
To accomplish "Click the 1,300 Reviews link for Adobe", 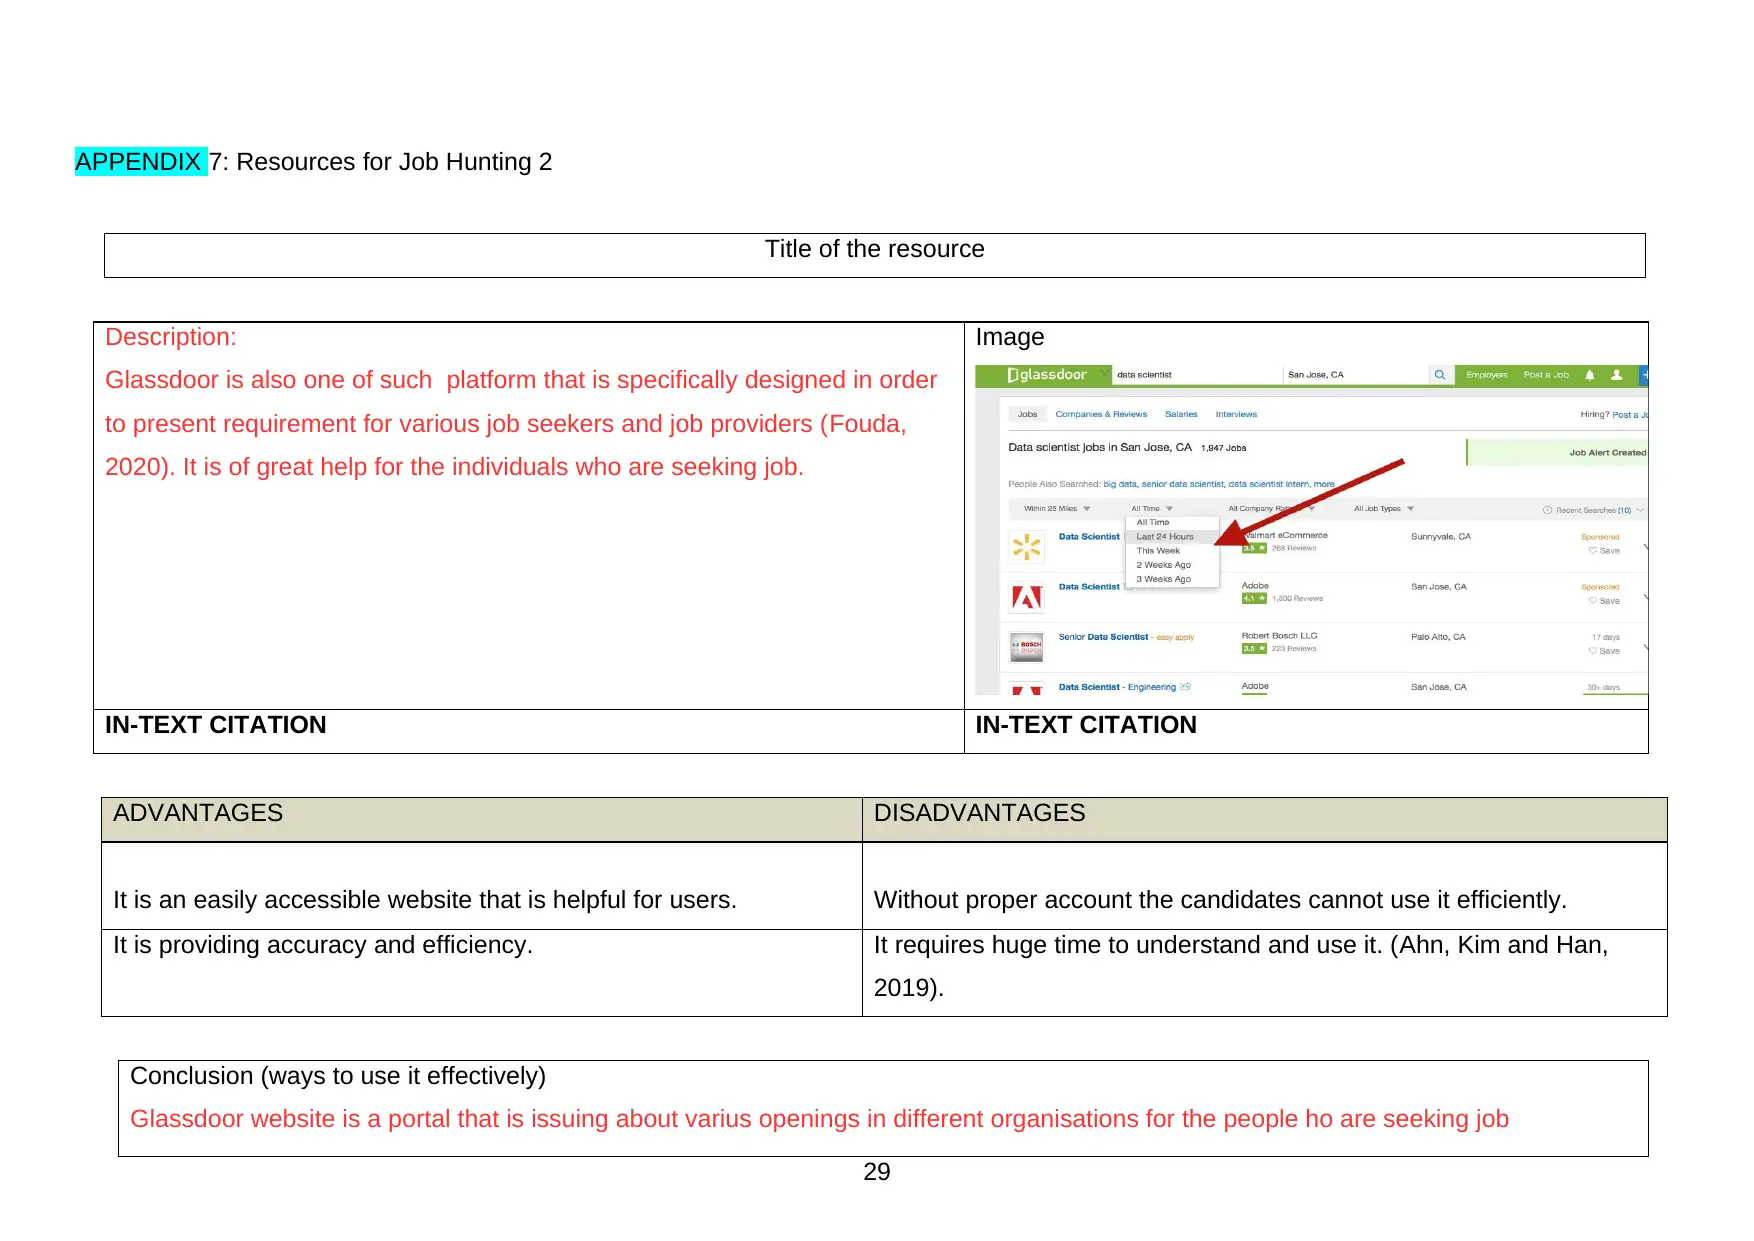I will (x=1297, y=598).
